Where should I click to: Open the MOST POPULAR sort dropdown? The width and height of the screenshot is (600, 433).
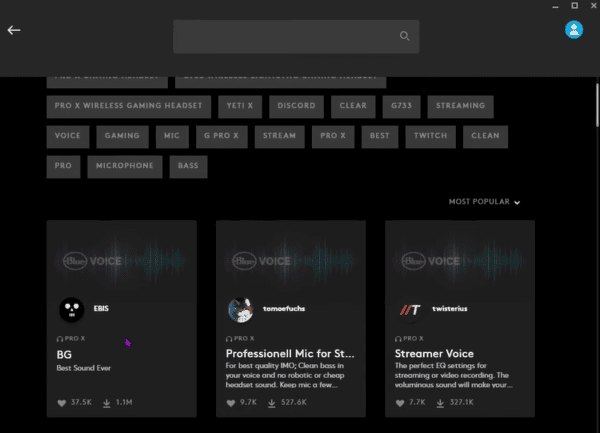484,202
